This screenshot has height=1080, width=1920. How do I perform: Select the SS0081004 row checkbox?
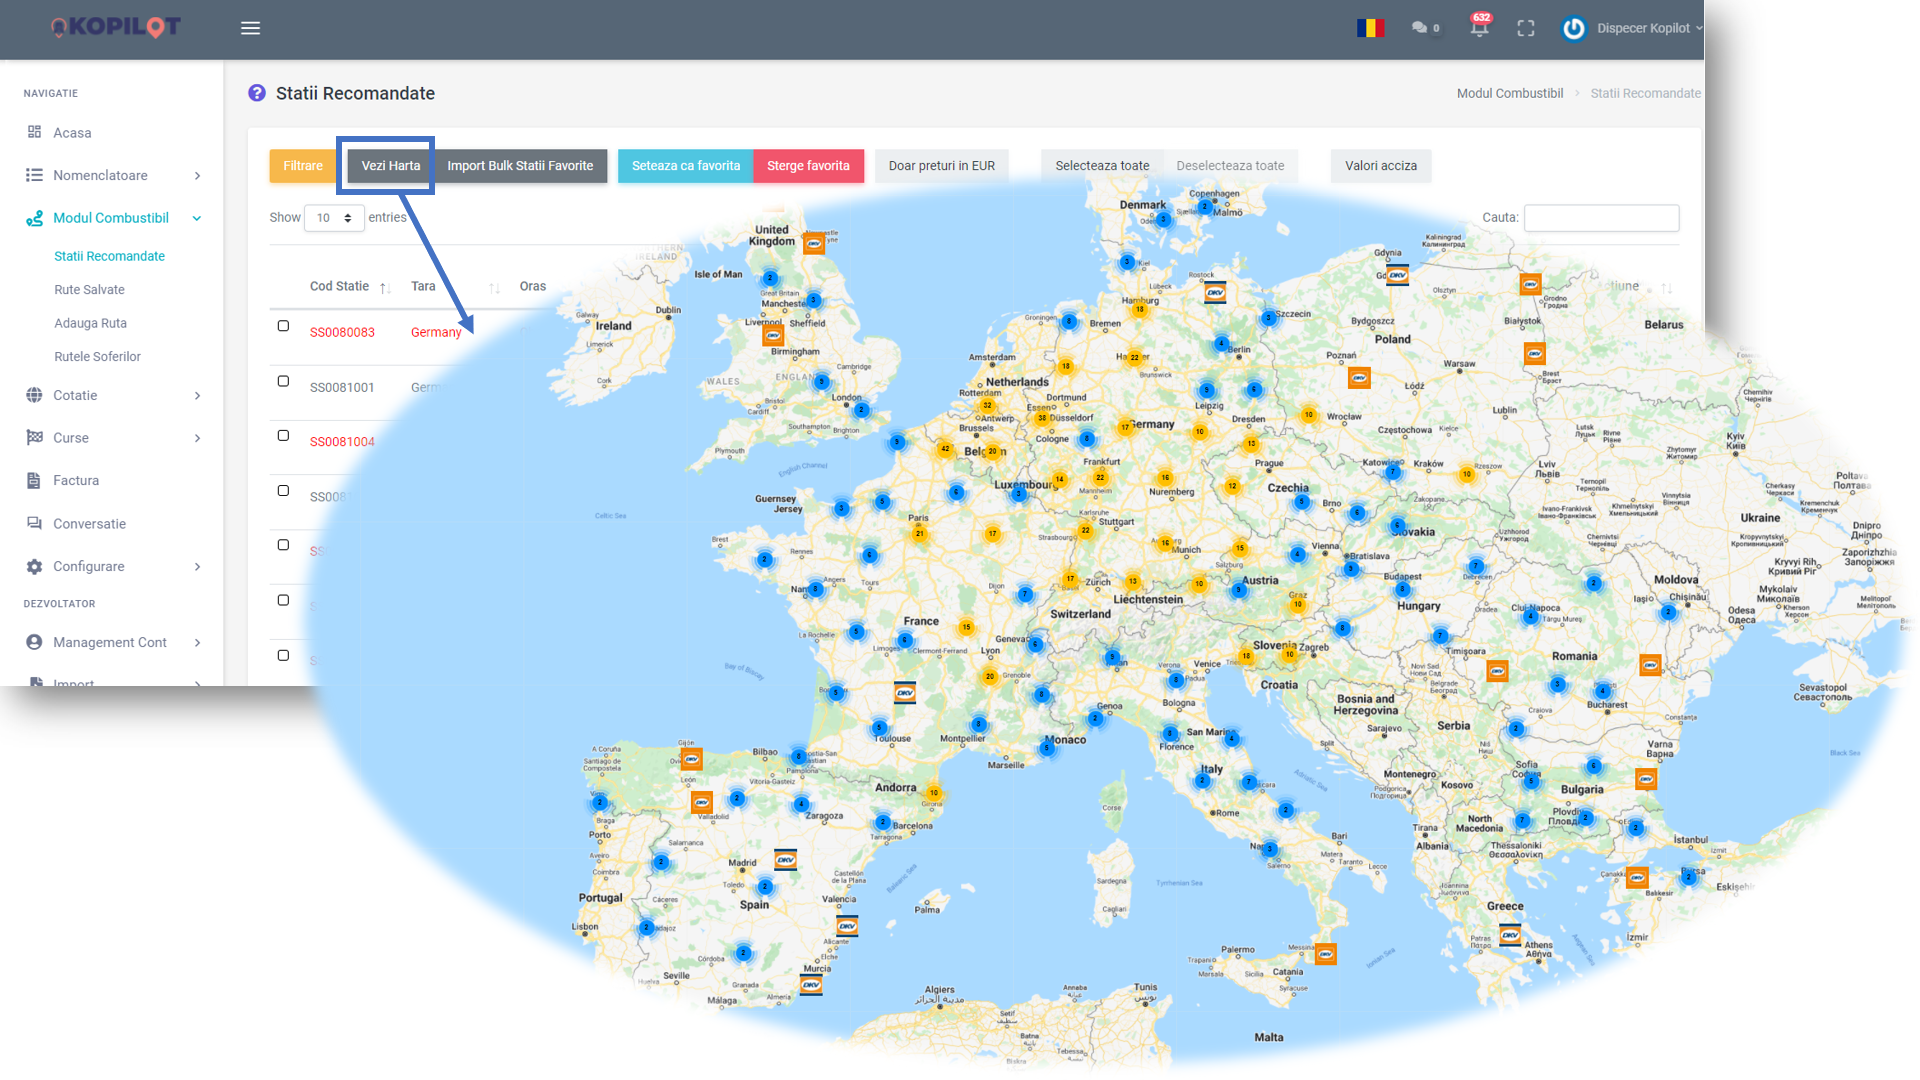pyautogui.click(x=283, y=436)
